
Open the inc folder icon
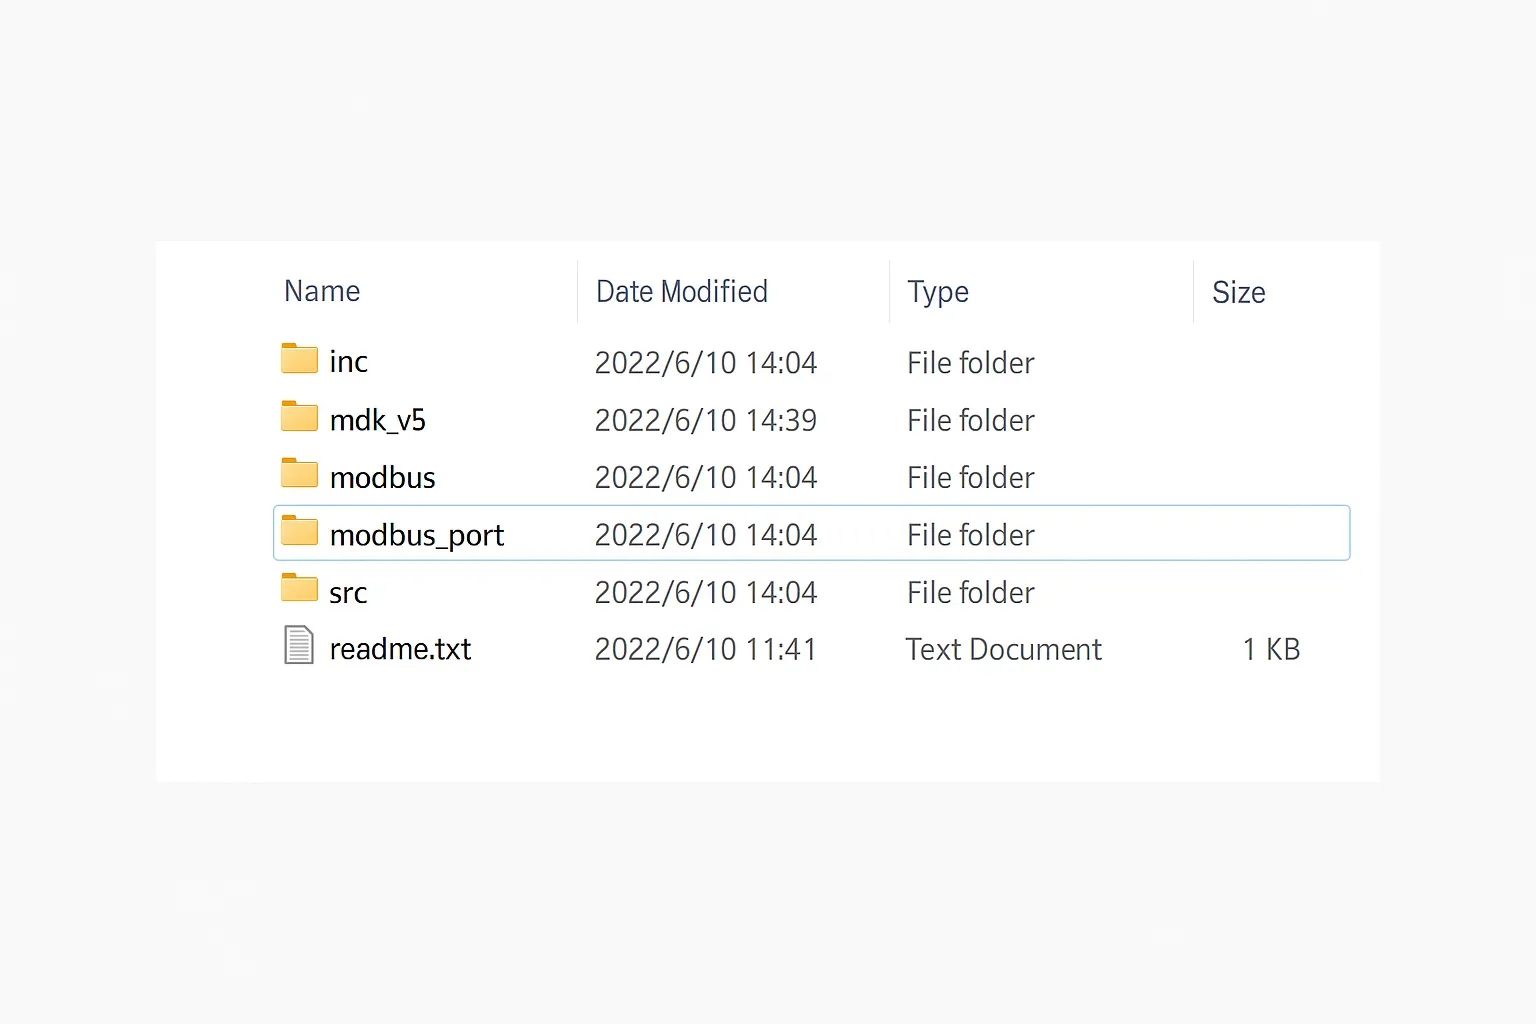tap(299, 359)
